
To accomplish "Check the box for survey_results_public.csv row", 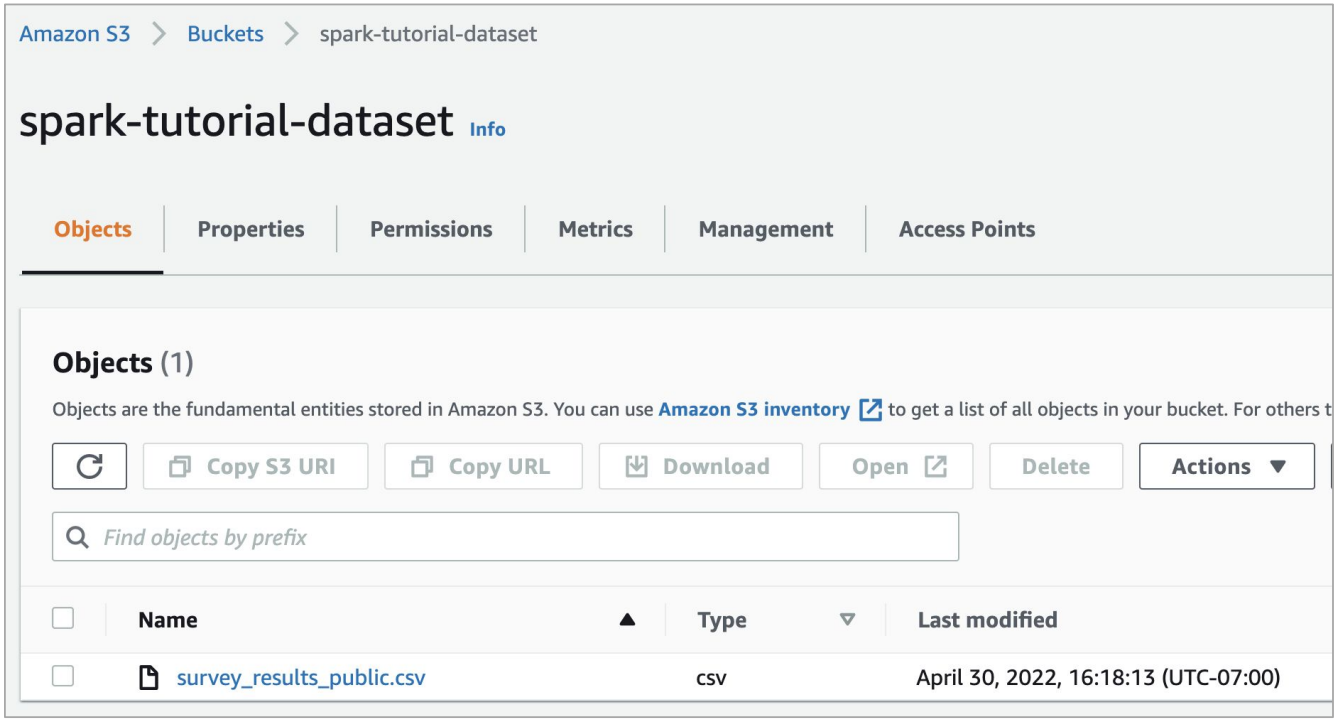I will point(63,677).
